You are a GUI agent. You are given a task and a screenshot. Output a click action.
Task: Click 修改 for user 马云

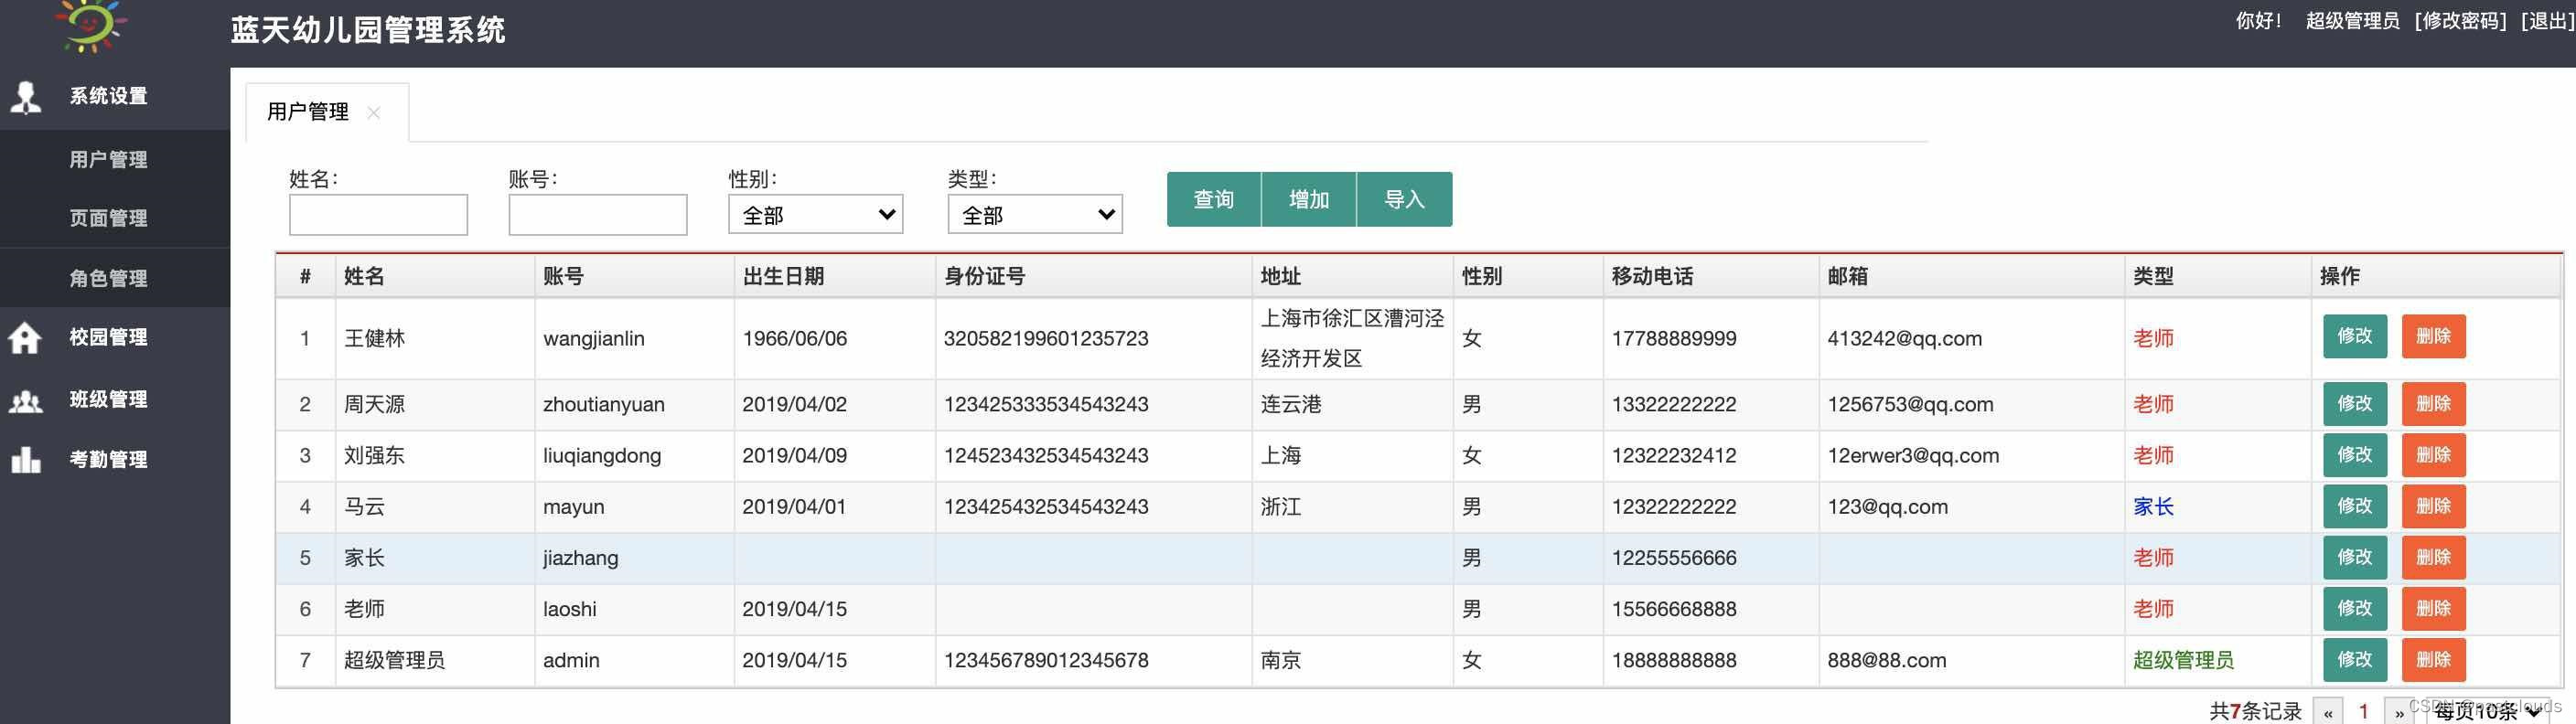coord(2355,506)
